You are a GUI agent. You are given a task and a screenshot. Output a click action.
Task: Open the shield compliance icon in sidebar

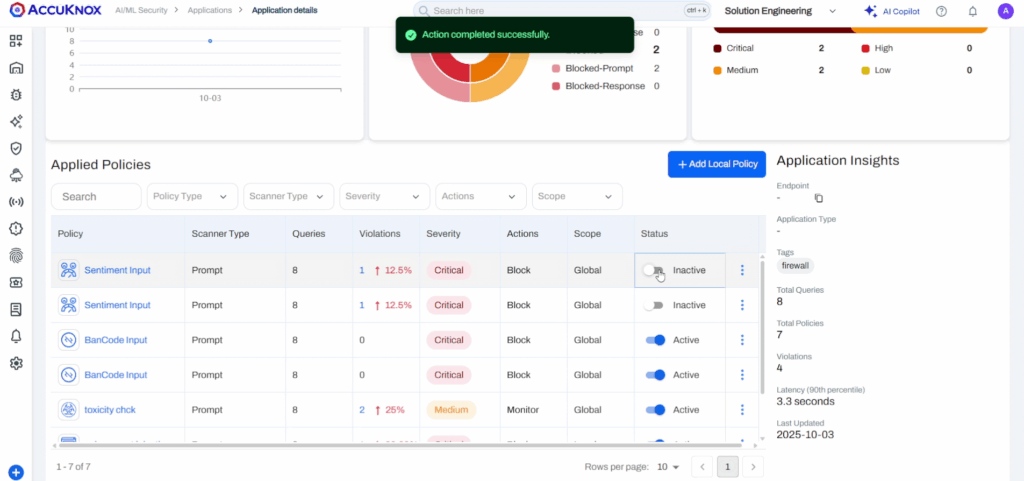pyautogui.click(x=16, y=148)
